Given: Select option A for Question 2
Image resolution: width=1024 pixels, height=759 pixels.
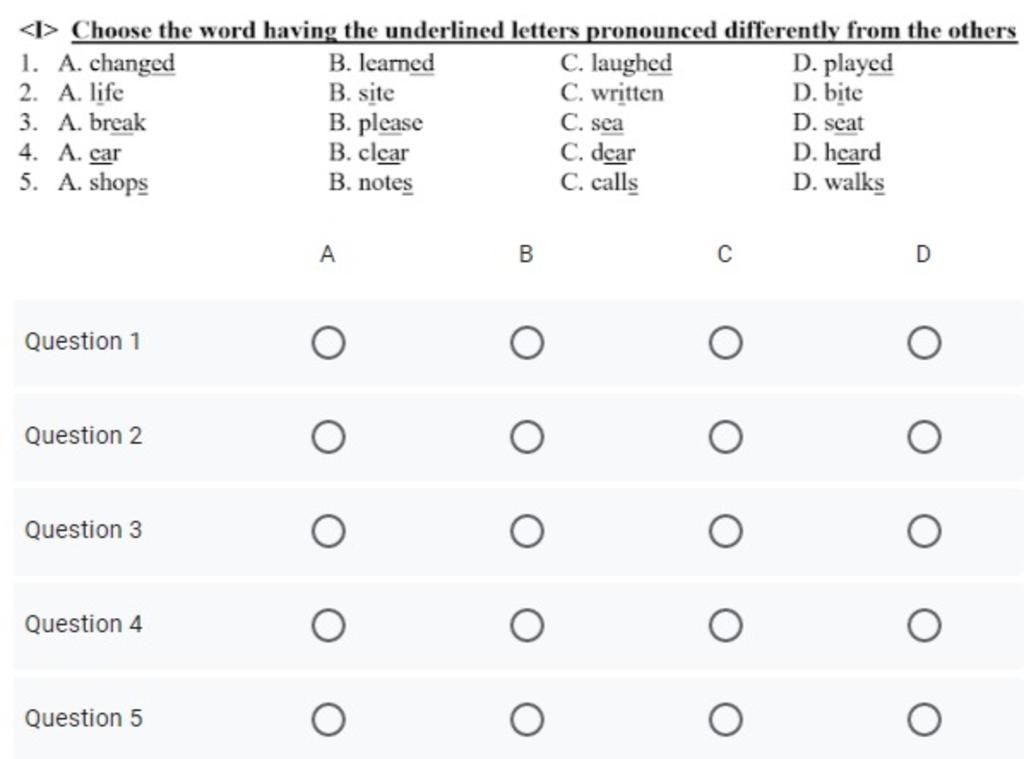Looking at the screenshot, I should (x=328, y=437).
